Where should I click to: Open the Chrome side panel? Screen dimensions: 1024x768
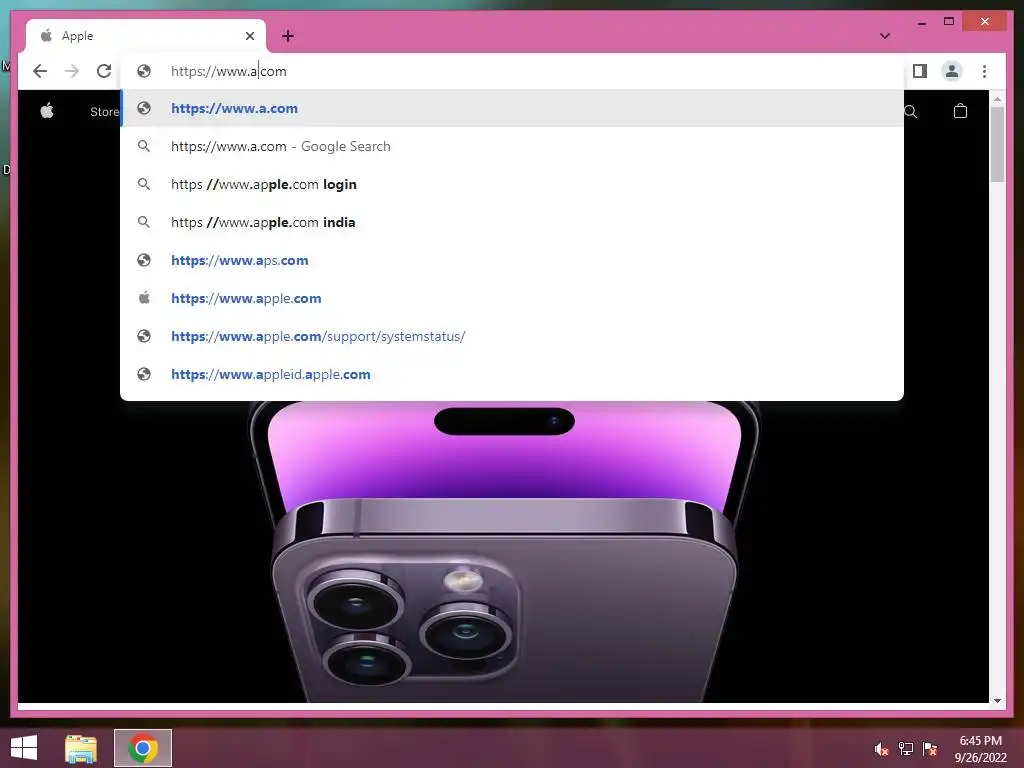click(920, 71)
